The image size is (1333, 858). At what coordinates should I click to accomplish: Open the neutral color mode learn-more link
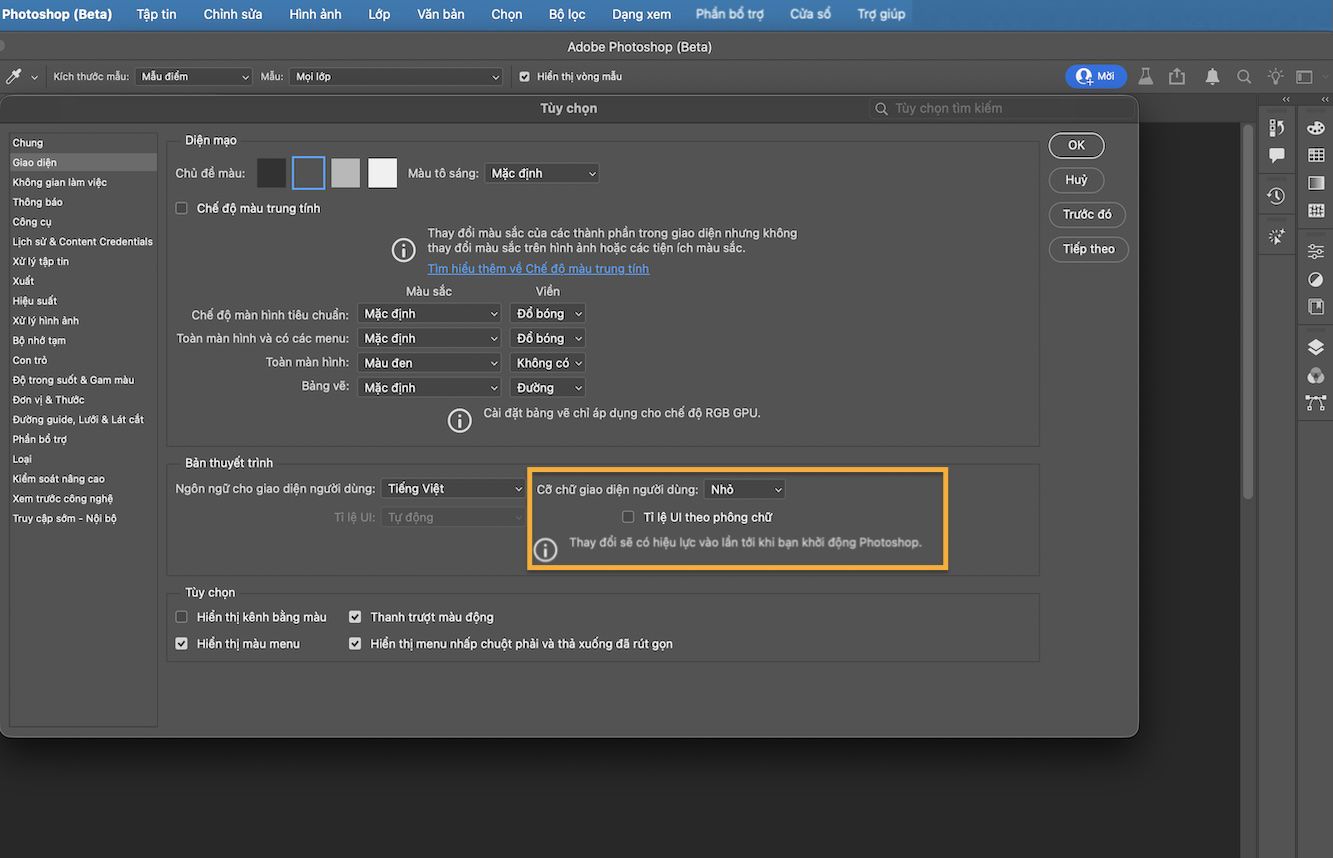pyautogui.click(x=537, y=268)
